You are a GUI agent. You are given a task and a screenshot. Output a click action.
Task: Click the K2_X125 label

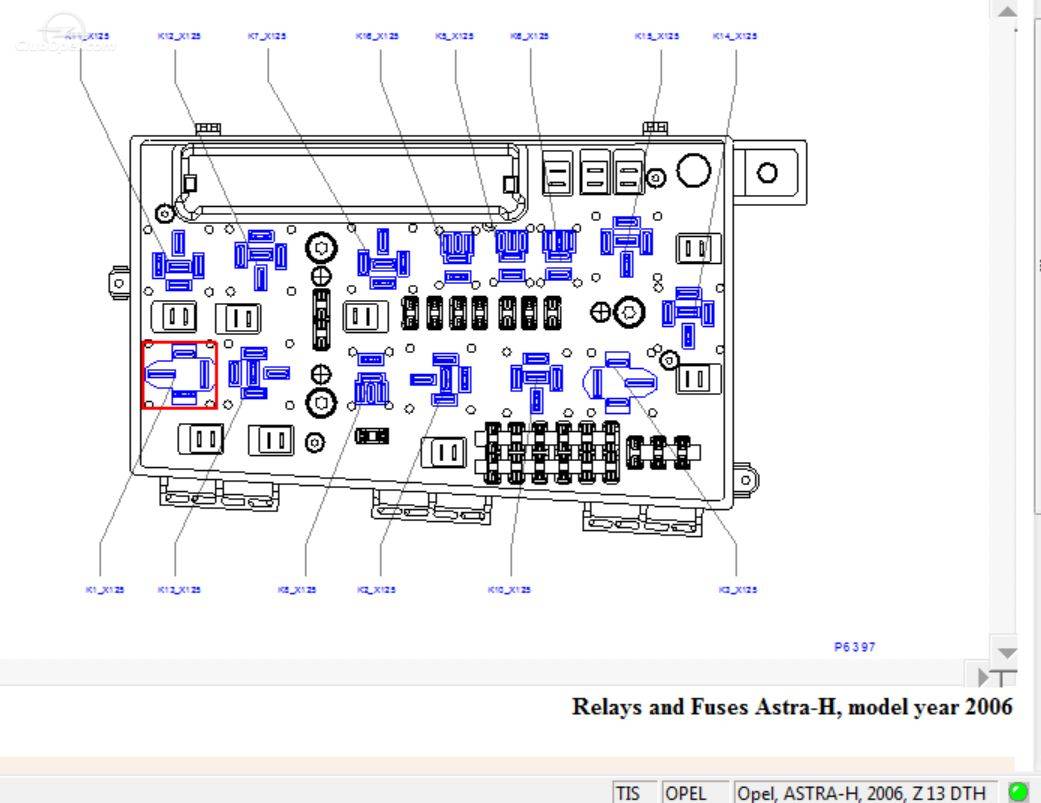[x=376, y=589]
